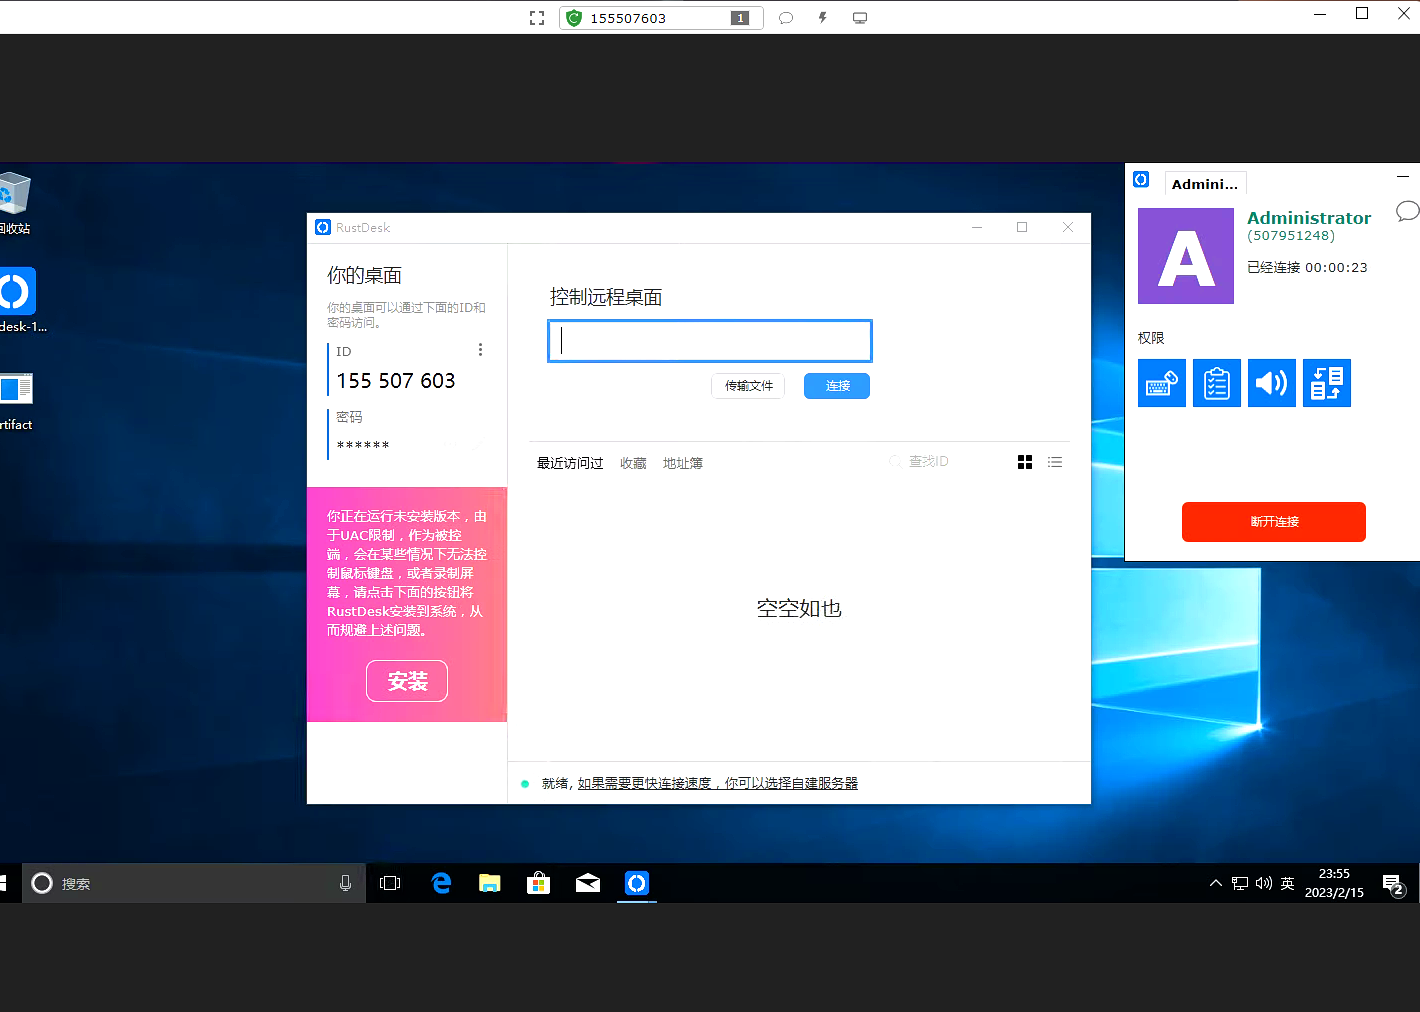This screenshot has width=1420, height=1012.
Task: Open the lightning bolt actions menu
Action: (823, 18)
